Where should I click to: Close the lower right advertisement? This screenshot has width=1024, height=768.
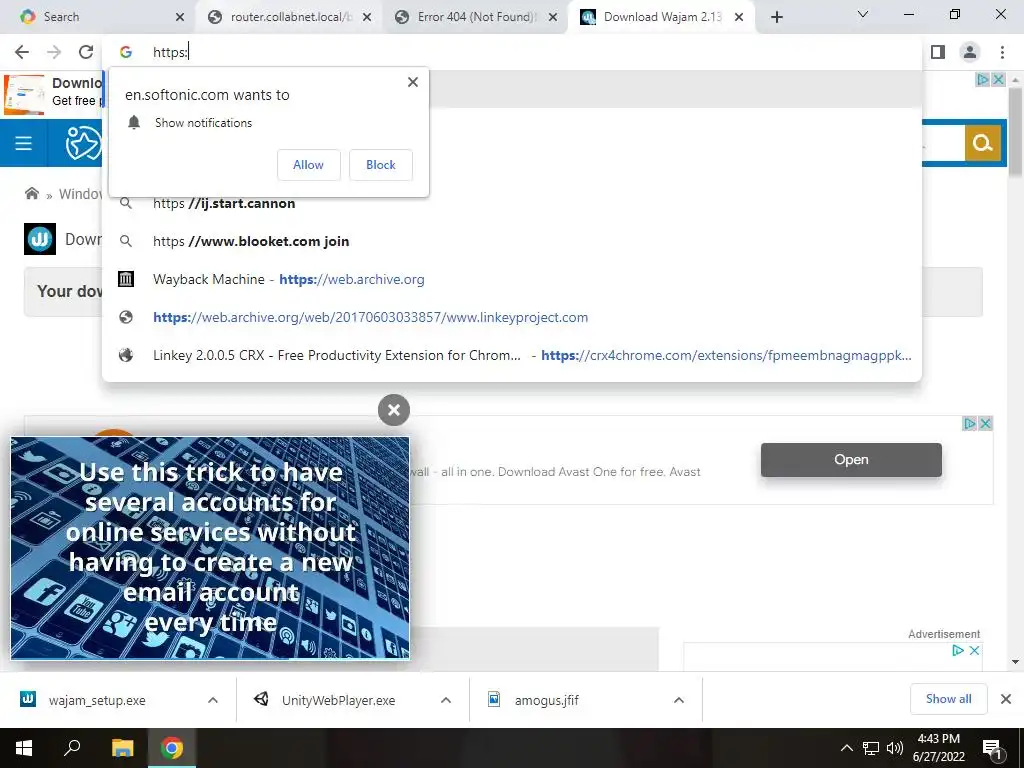pyautogui.click(x=974, y=650)
